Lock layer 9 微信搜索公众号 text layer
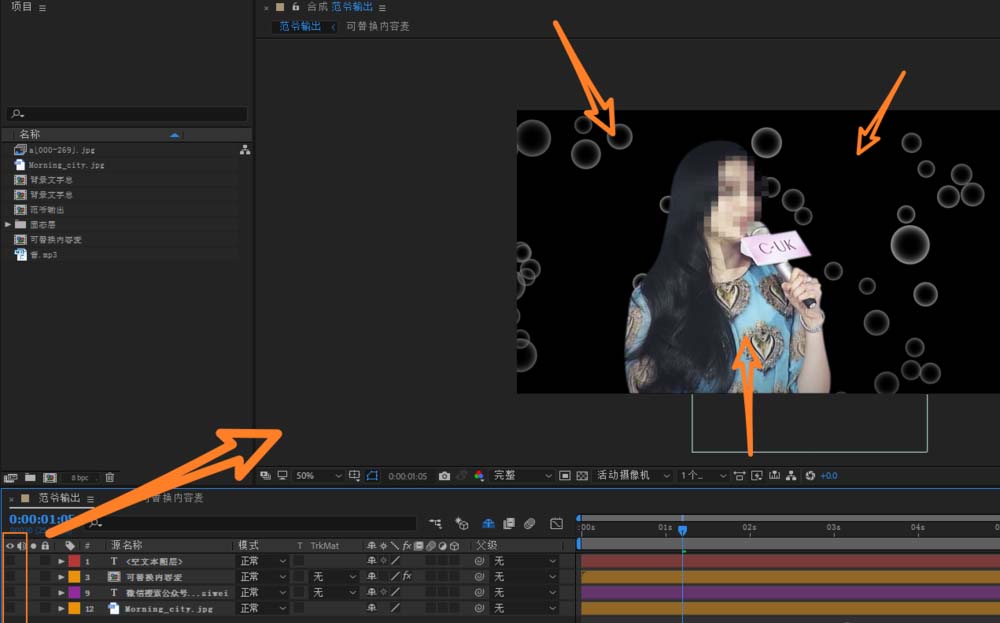Screen dimensions: 1000x623 (x=45, y=592)
